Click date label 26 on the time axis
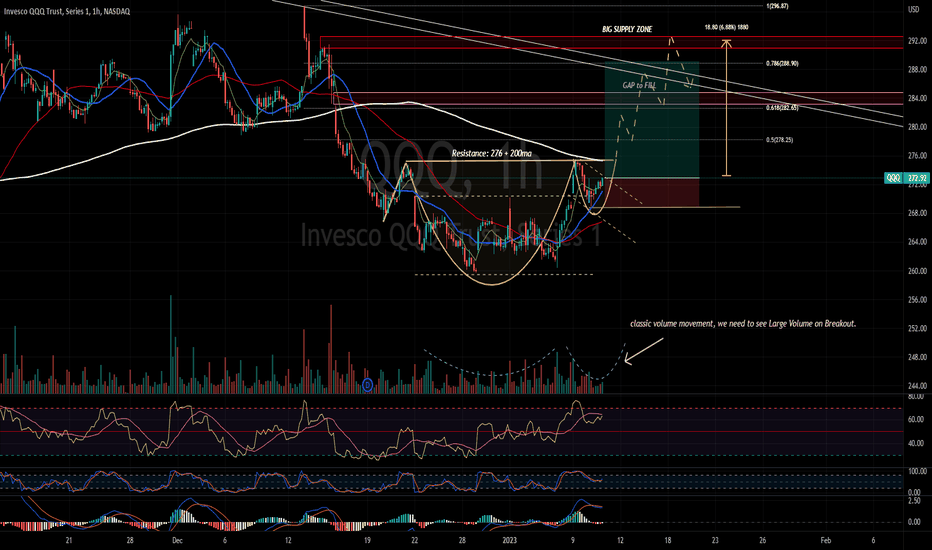The width and height of the screenshot is (932, 550). pos(763,540)
